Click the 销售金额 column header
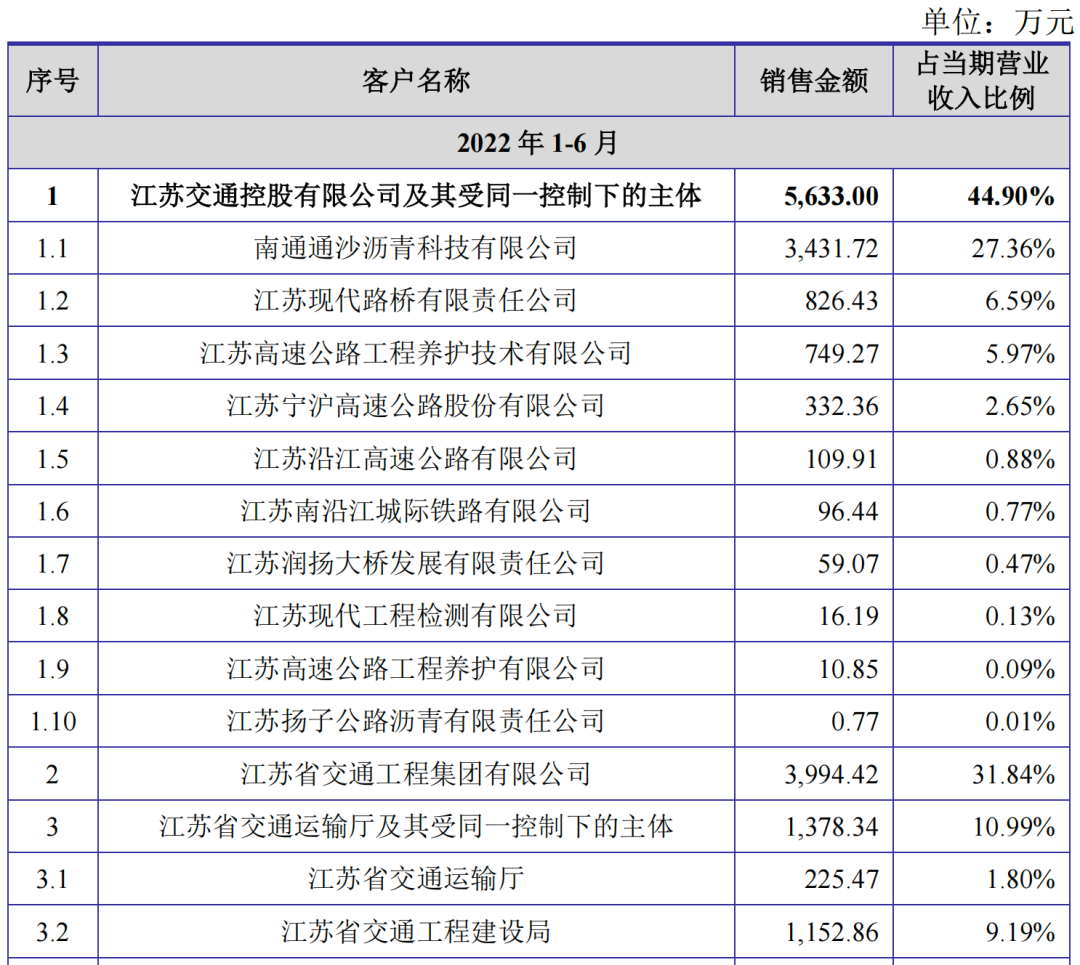This screenshot has width=1080, height=965. 813,81
